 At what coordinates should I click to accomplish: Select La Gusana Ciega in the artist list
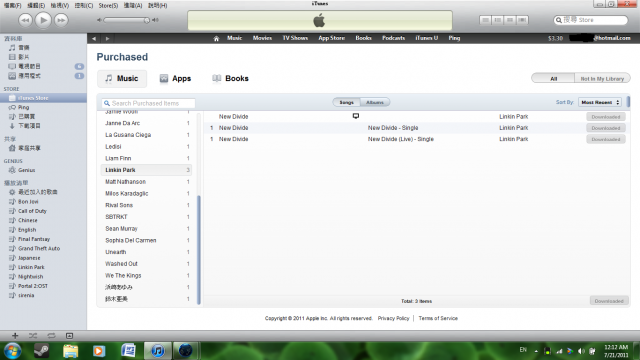(x=146, y=135)
